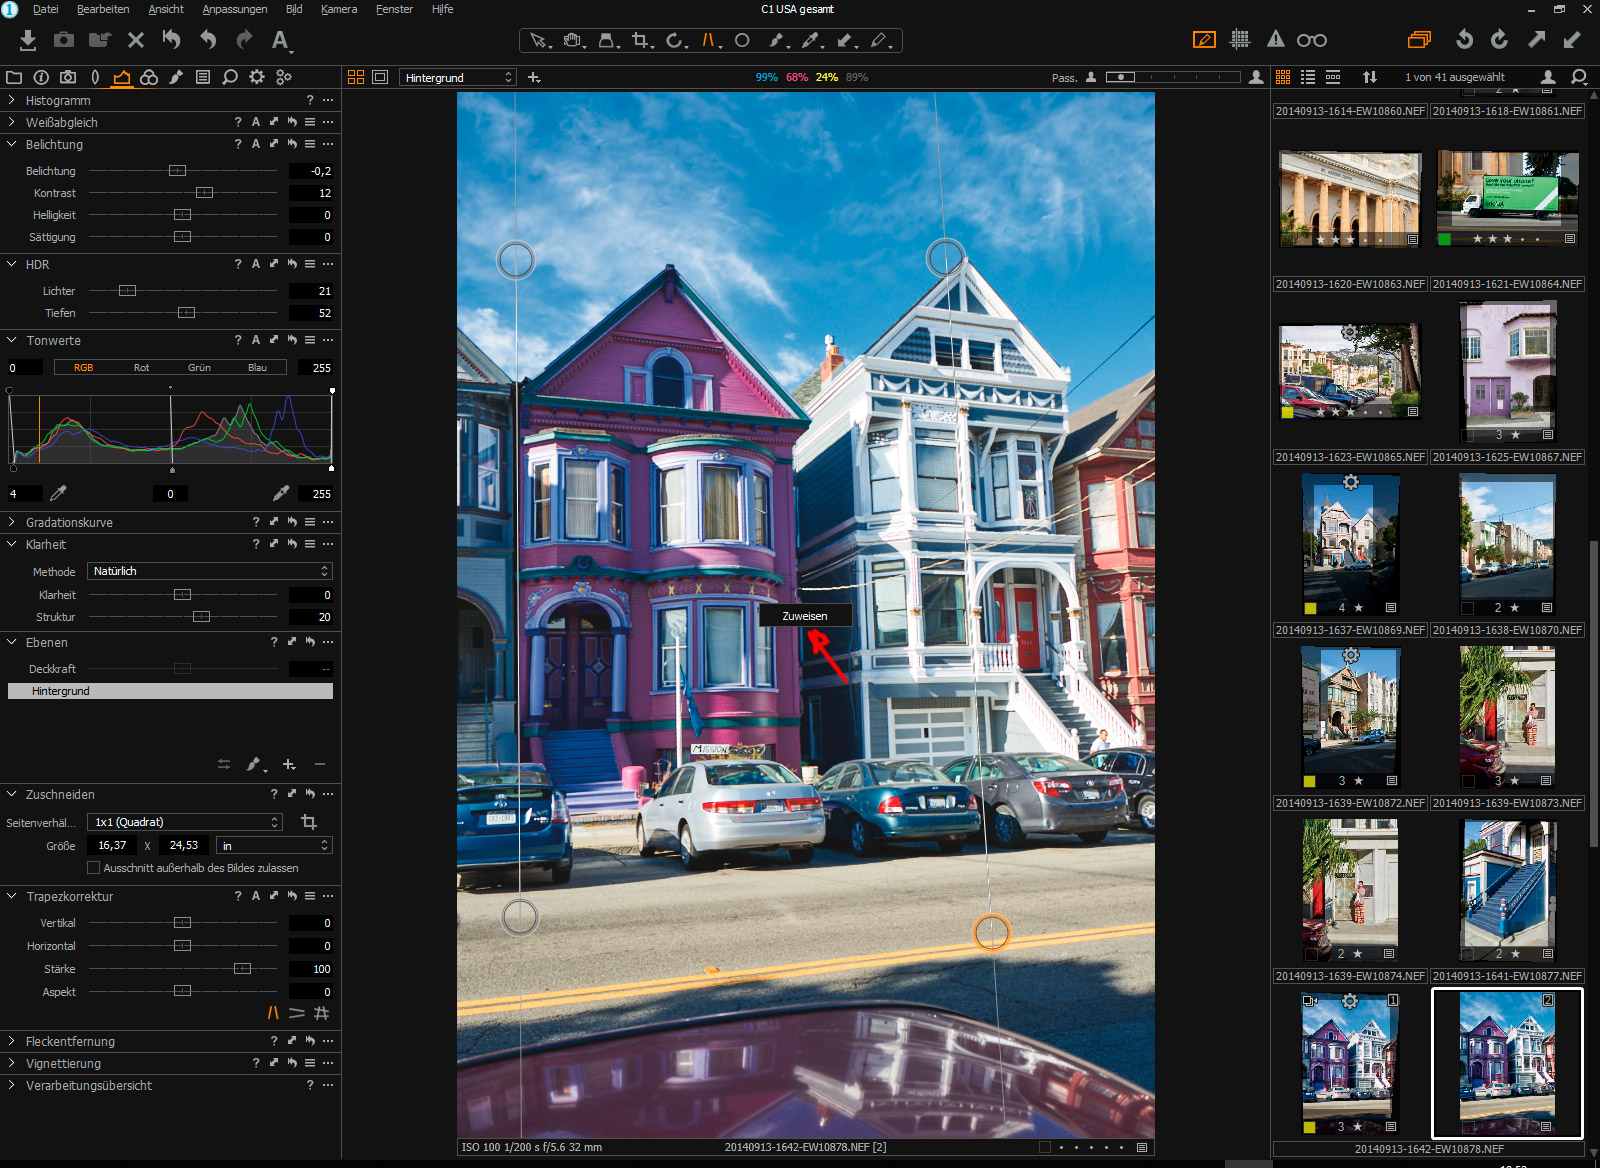1600x1168 pixels.
Task: Open the Lens tool tab
Action: (95, 77)
